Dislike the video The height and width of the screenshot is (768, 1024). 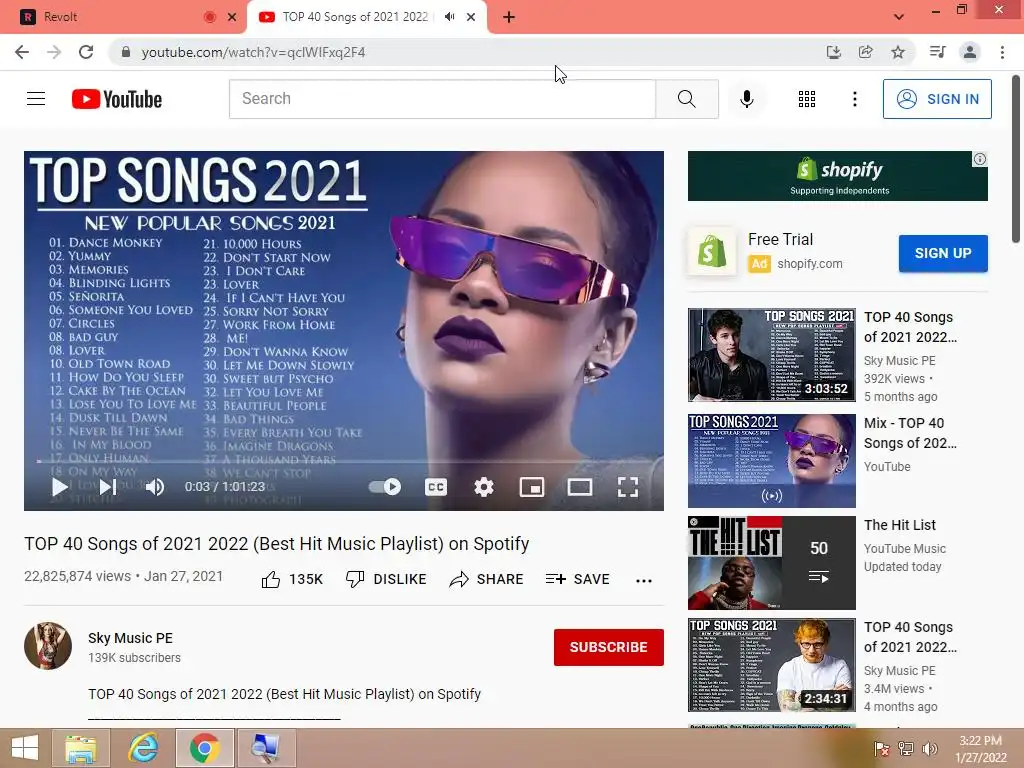point(386,579)
